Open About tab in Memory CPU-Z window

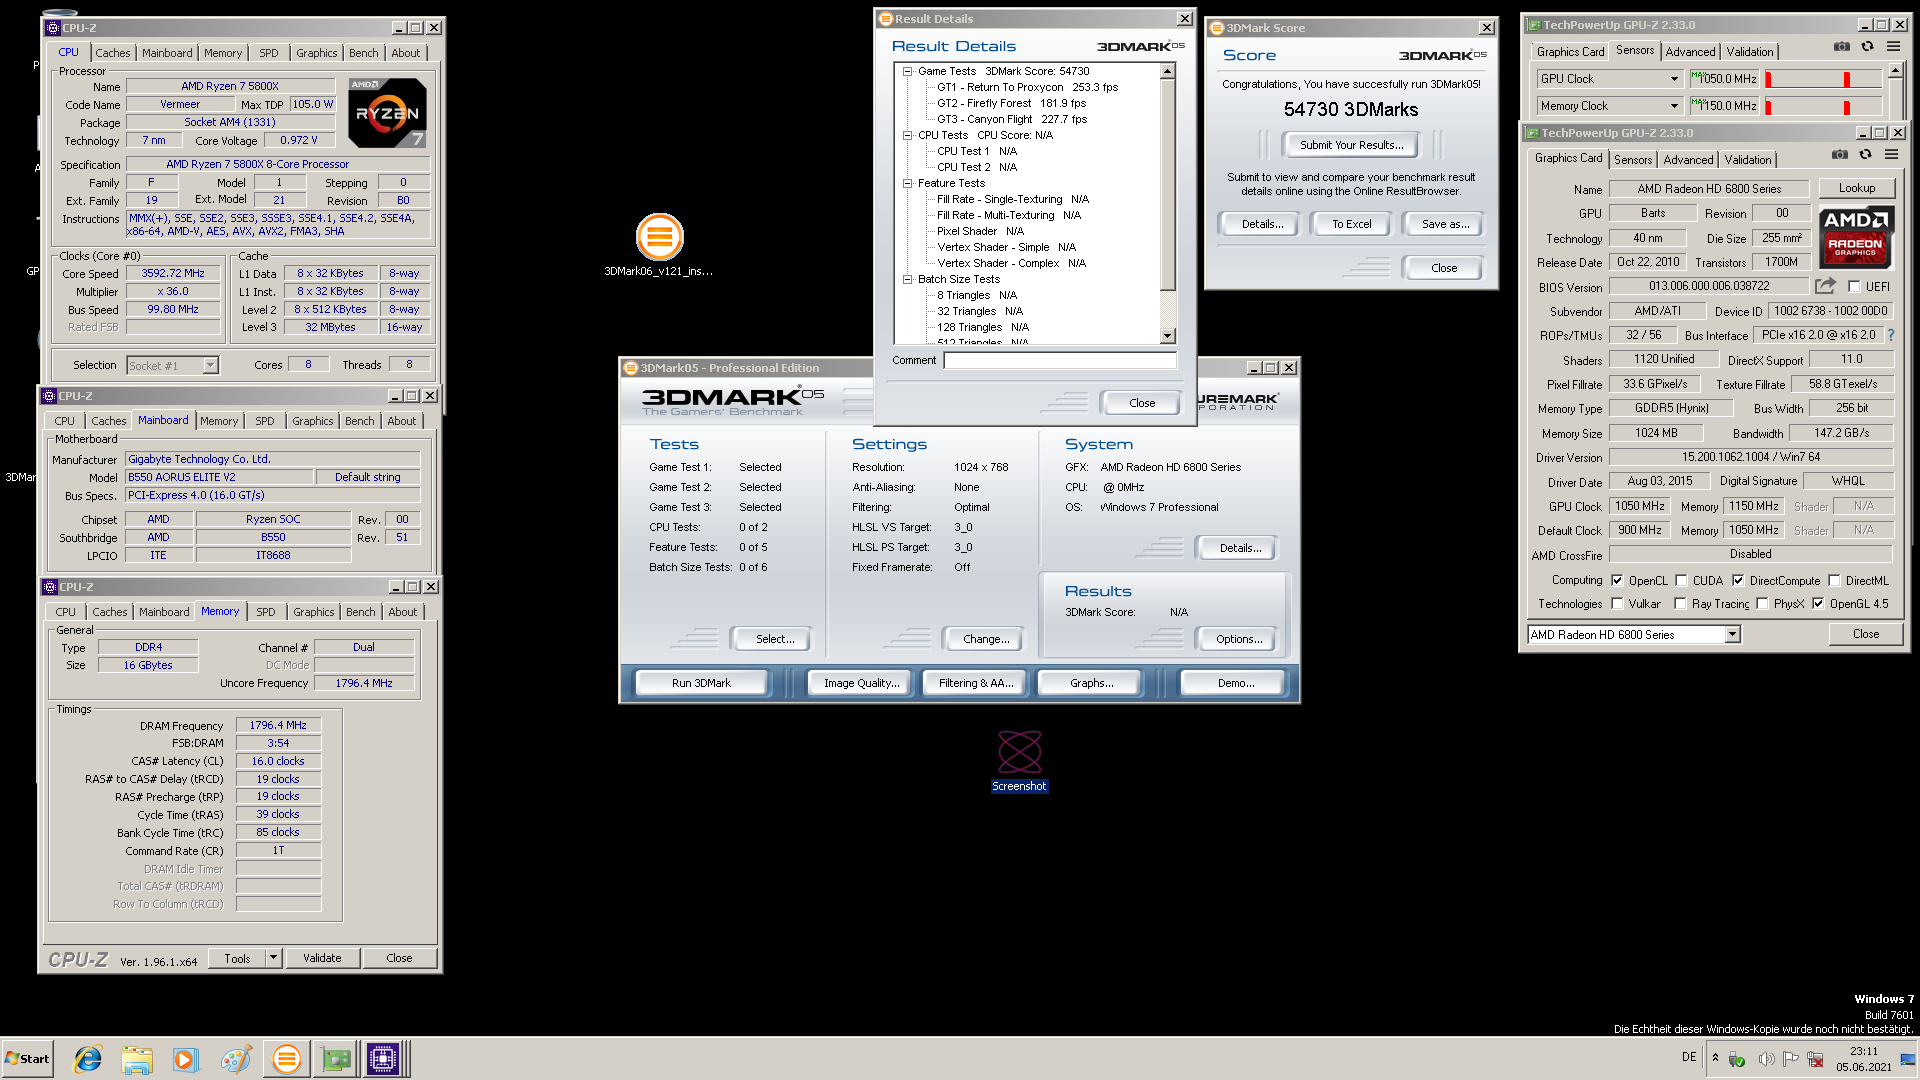[x=403, y=612]
